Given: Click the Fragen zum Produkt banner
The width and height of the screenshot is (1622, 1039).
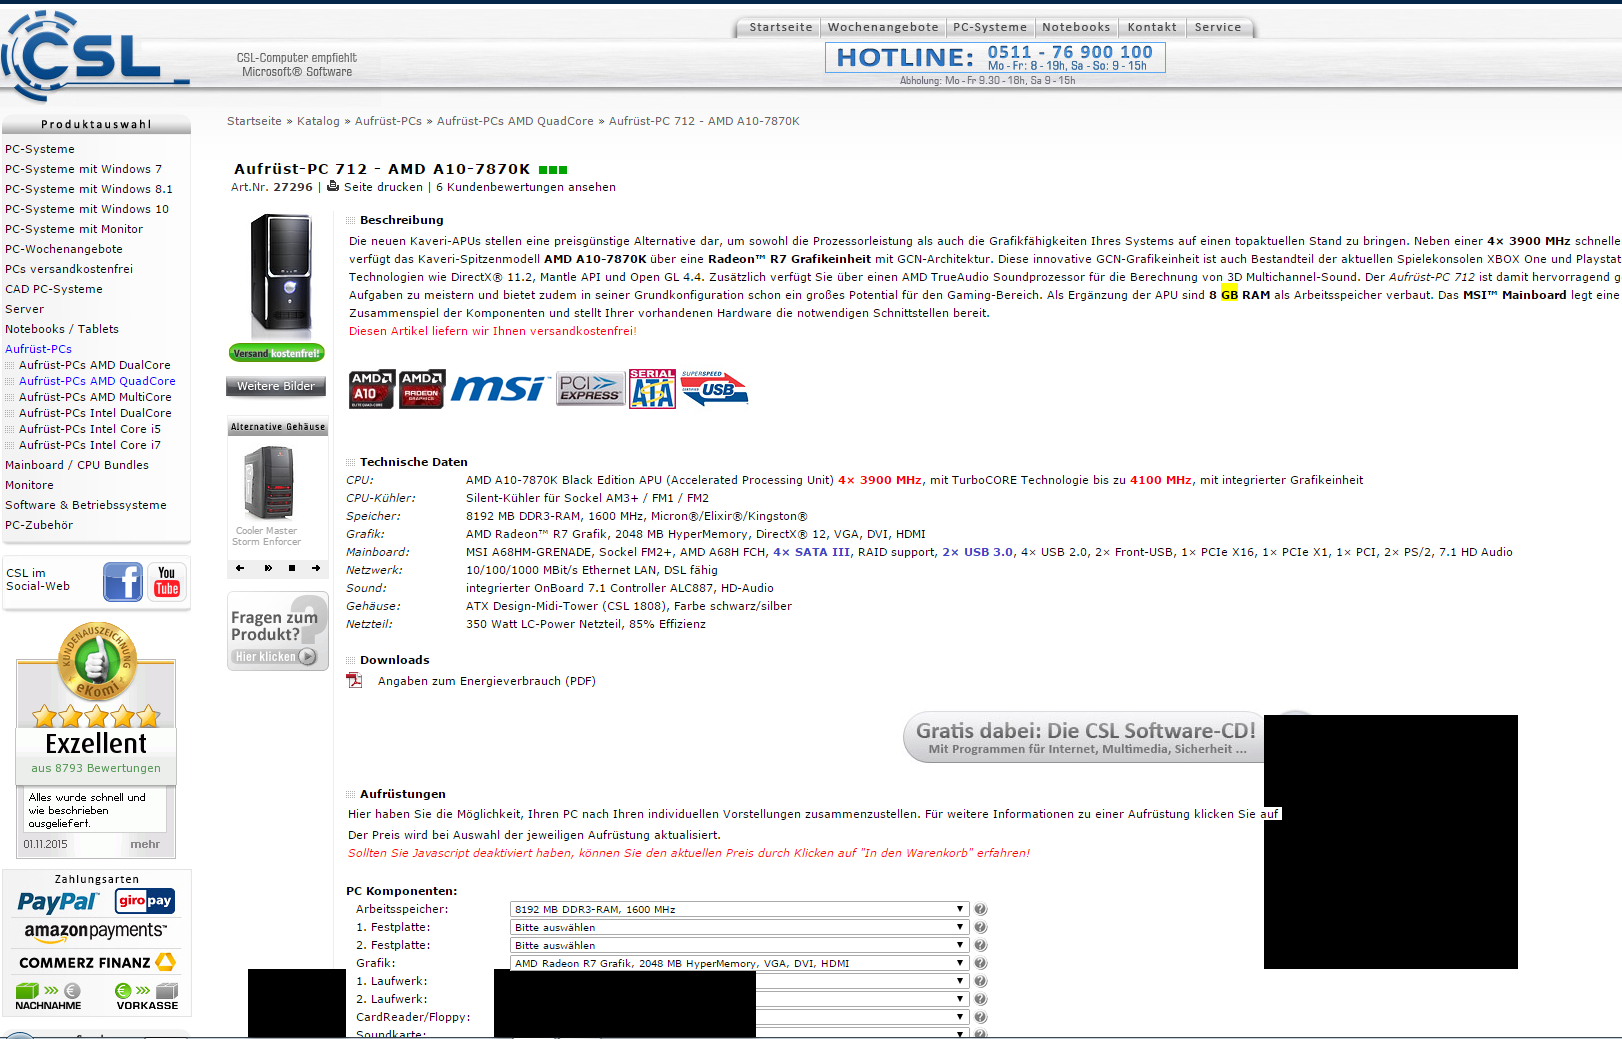Looking at the screenshot, I should (277, 632).
